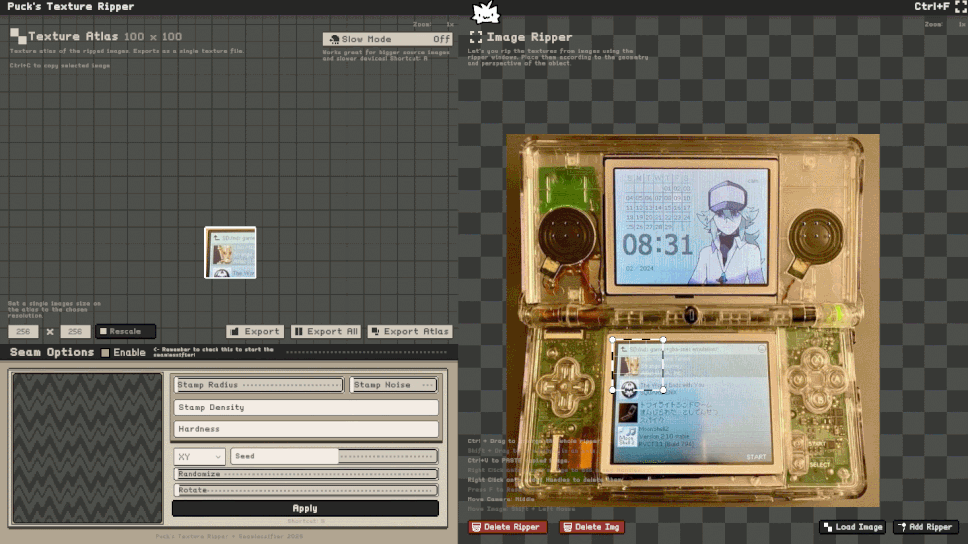Click the Hardness slider
This screenshot has width=968, height=544.
(x=306, y=429)
